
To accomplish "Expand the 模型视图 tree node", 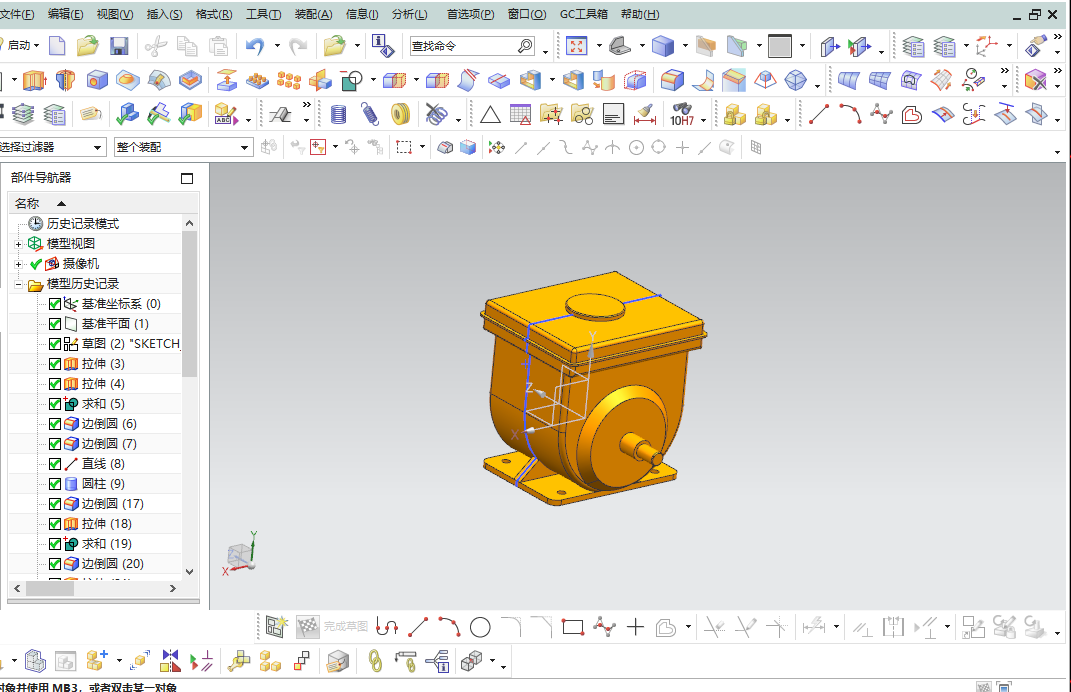I will [x=18, y=244].
